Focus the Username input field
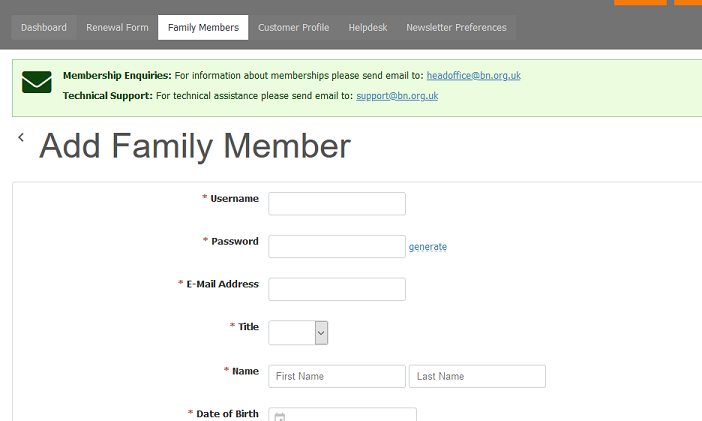This screenshot has width=702, height=421. (337, 204)
